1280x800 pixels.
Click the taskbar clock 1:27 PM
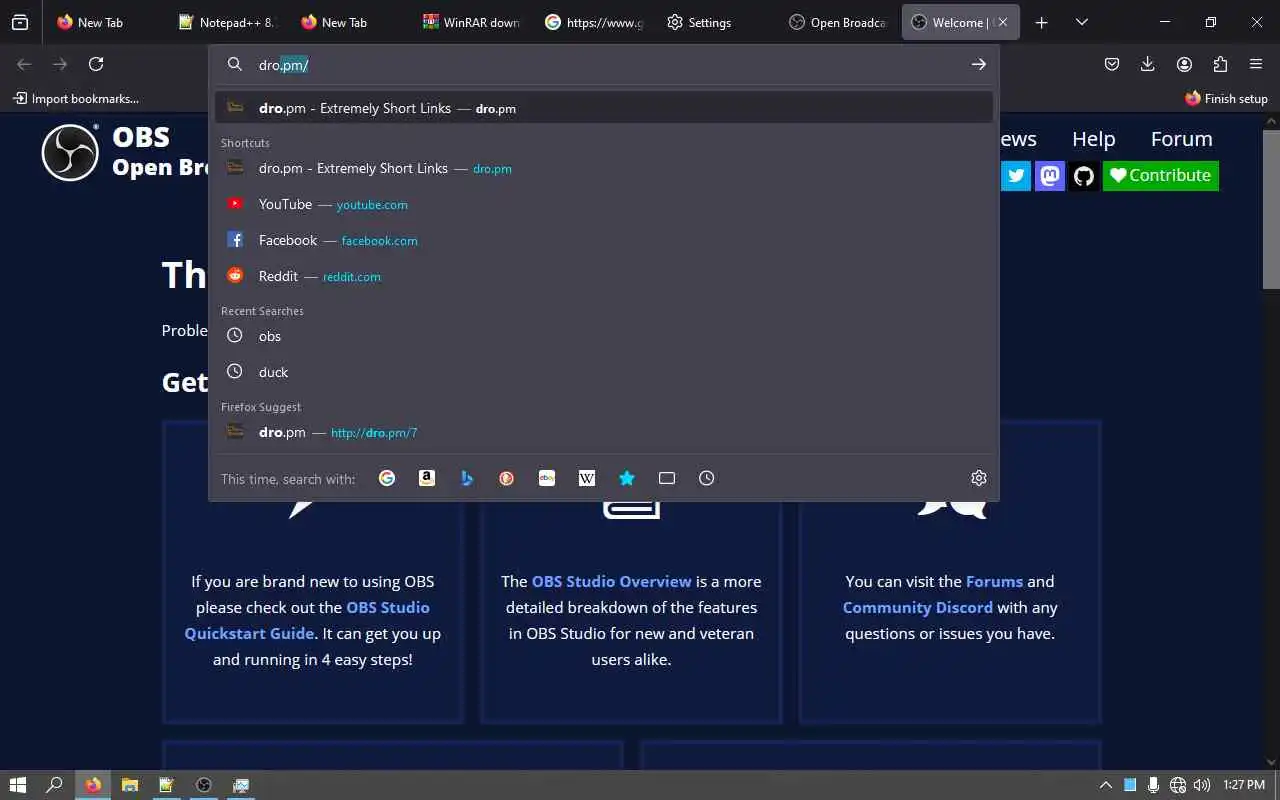pyautogui.click(x=1243, y=785)
